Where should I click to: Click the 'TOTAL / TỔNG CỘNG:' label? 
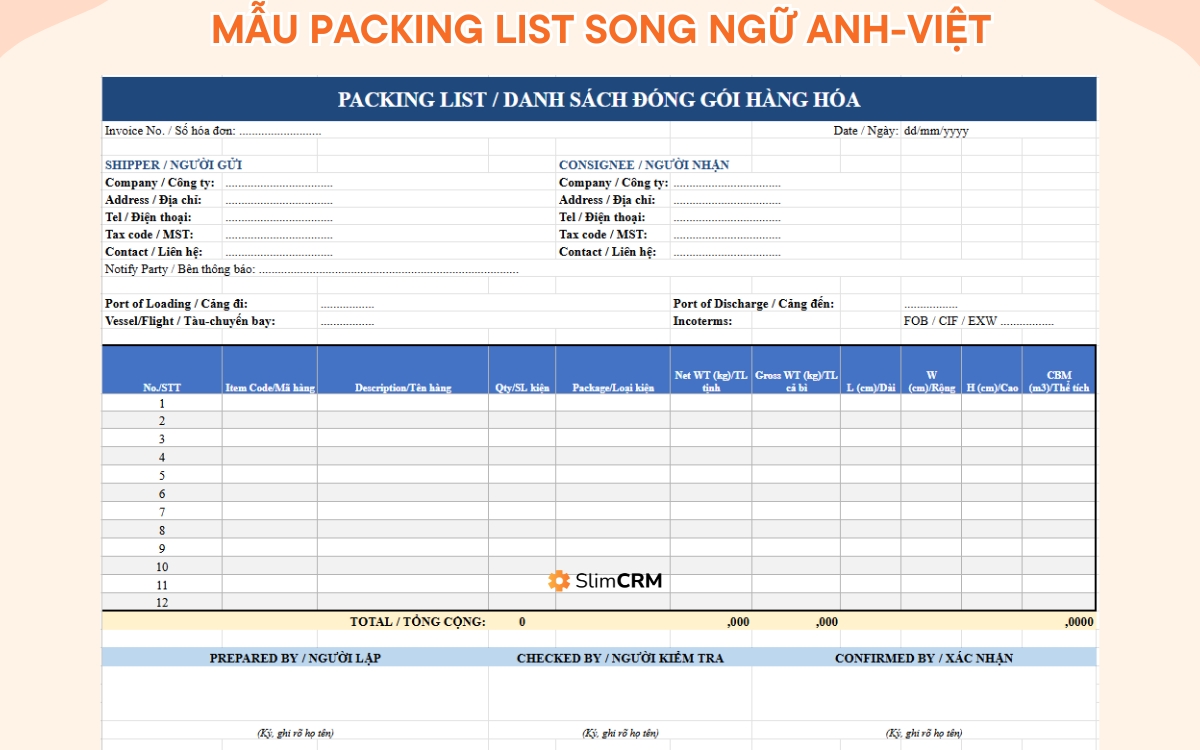[x=417, y=622]
